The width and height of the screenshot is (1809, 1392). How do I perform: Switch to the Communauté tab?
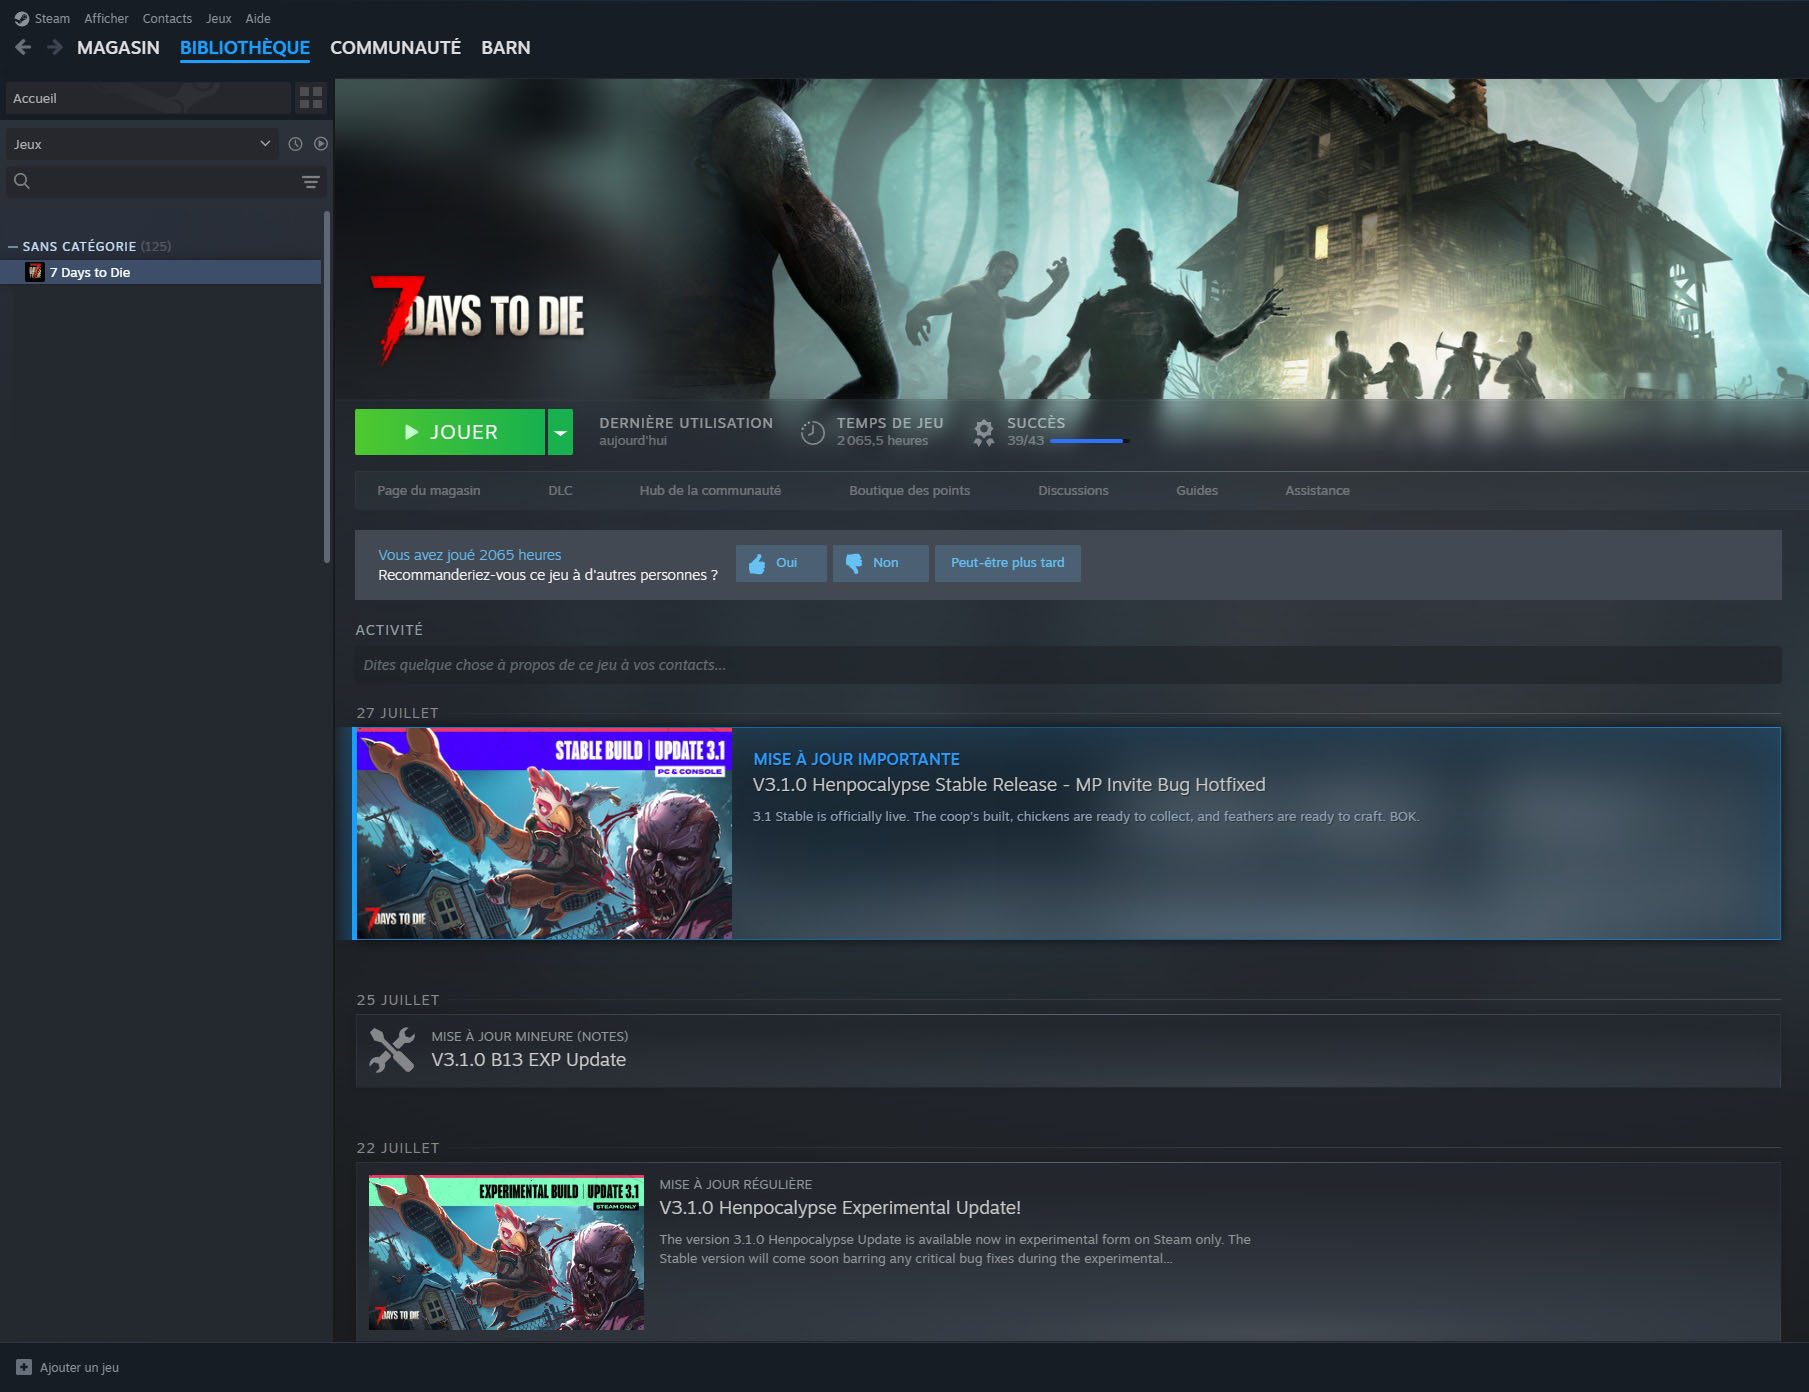coord(395,47)
